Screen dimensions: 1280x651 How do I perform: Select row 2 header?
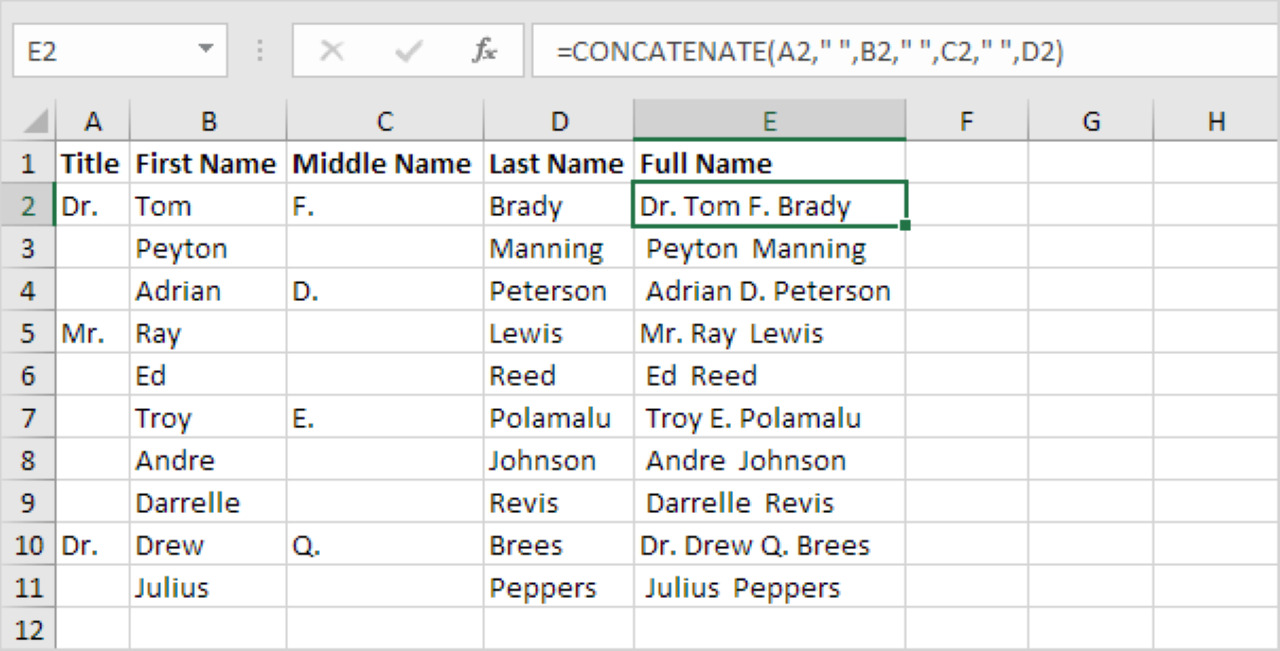(28, 206)
